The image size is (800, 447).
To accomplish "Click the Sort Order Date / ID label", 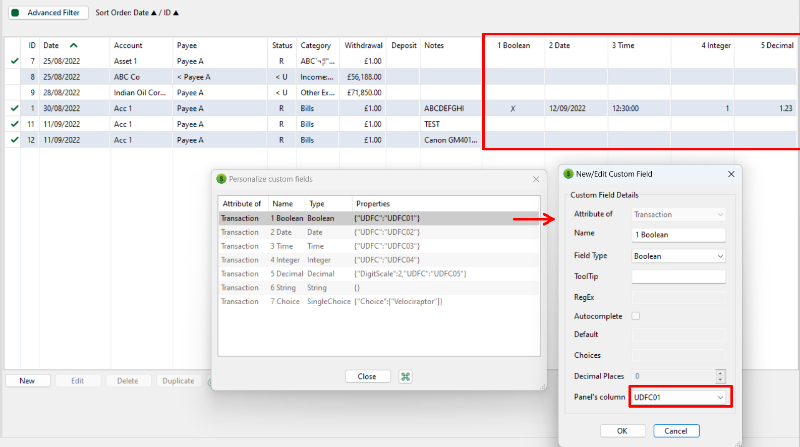I will point(137,13).
